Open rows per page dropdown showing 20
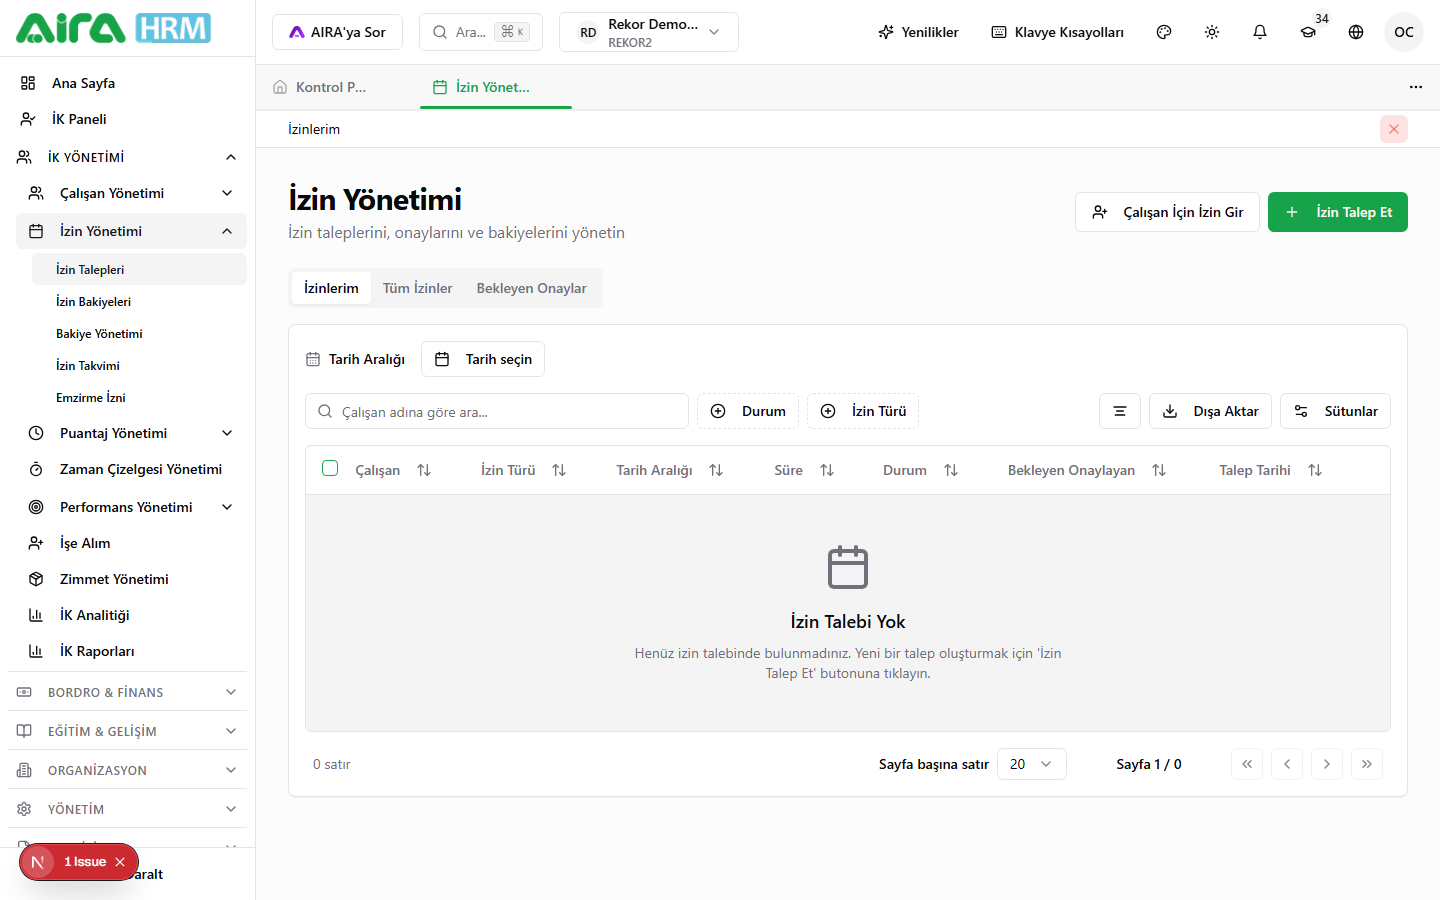 [1032, 764]
